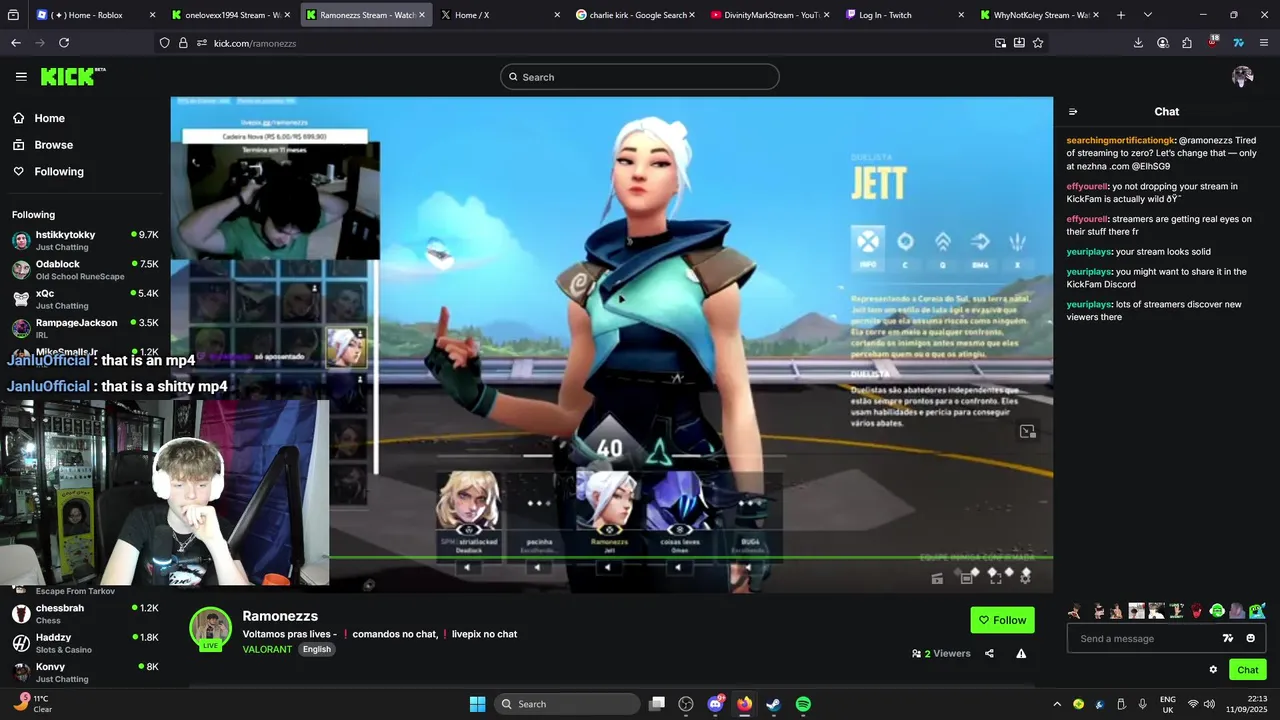Click the Kick logo

(x=73, y=77)
